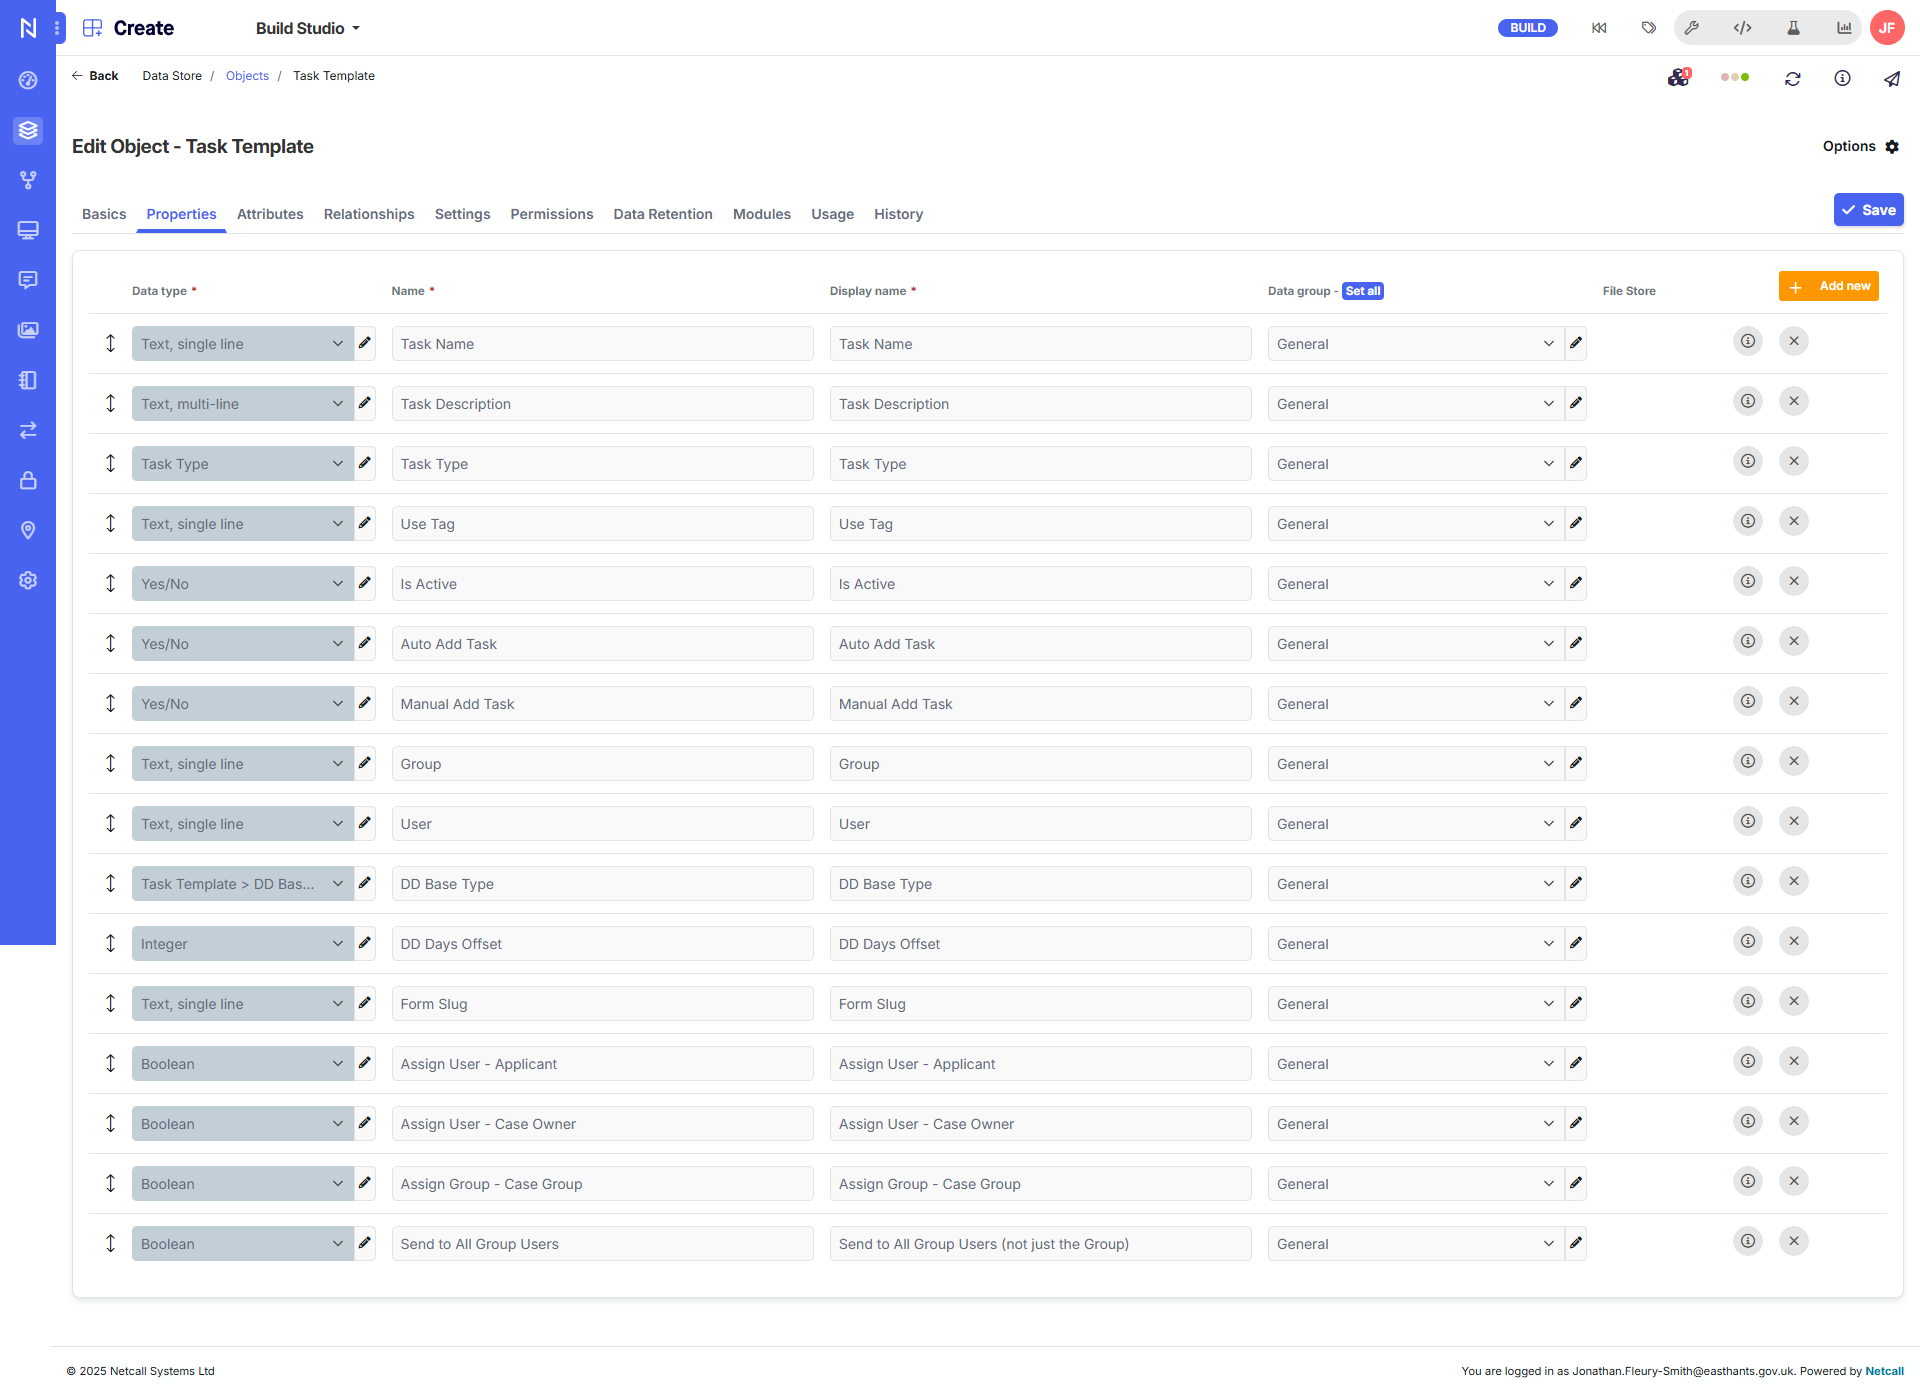Click the wrench tool icon in header
The width and height of the screenshot is (1920, 1396).
1692,28
